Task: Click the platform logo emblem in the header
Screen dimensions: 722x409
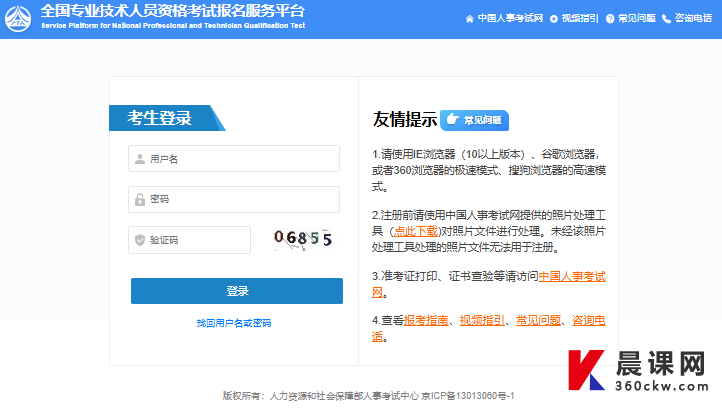Action: pyautogui.click(x=20, y=17)
